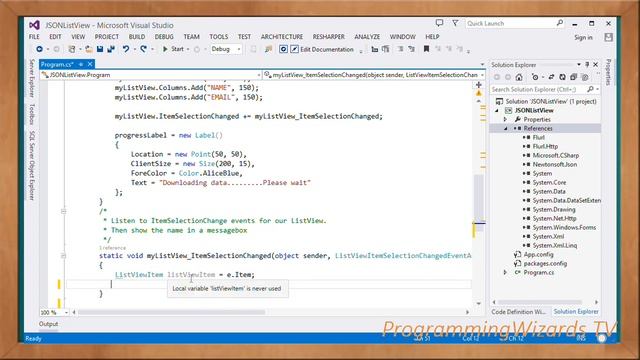The image size is (640, 360).
Task: Open the ARCHITECTURE menu
Action: [282, 37]
